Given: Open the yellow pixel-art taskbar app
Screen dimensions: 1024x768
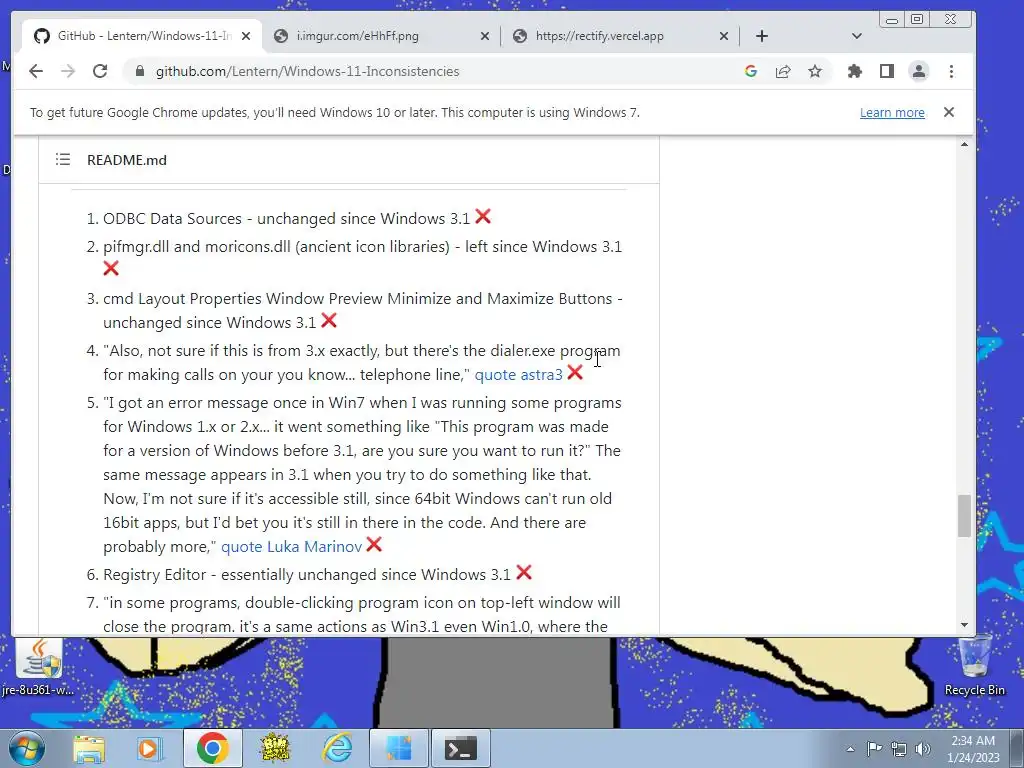Looking at the screenshot, I should pos(275,748).
